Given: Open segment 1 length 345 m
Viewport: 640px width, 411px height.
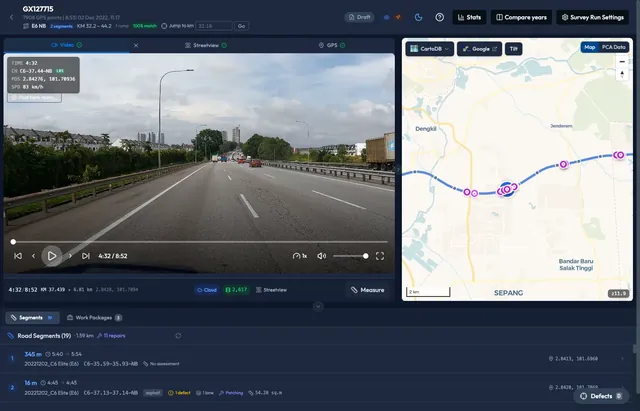Looking at the screenshot, I should coord(33,354).
